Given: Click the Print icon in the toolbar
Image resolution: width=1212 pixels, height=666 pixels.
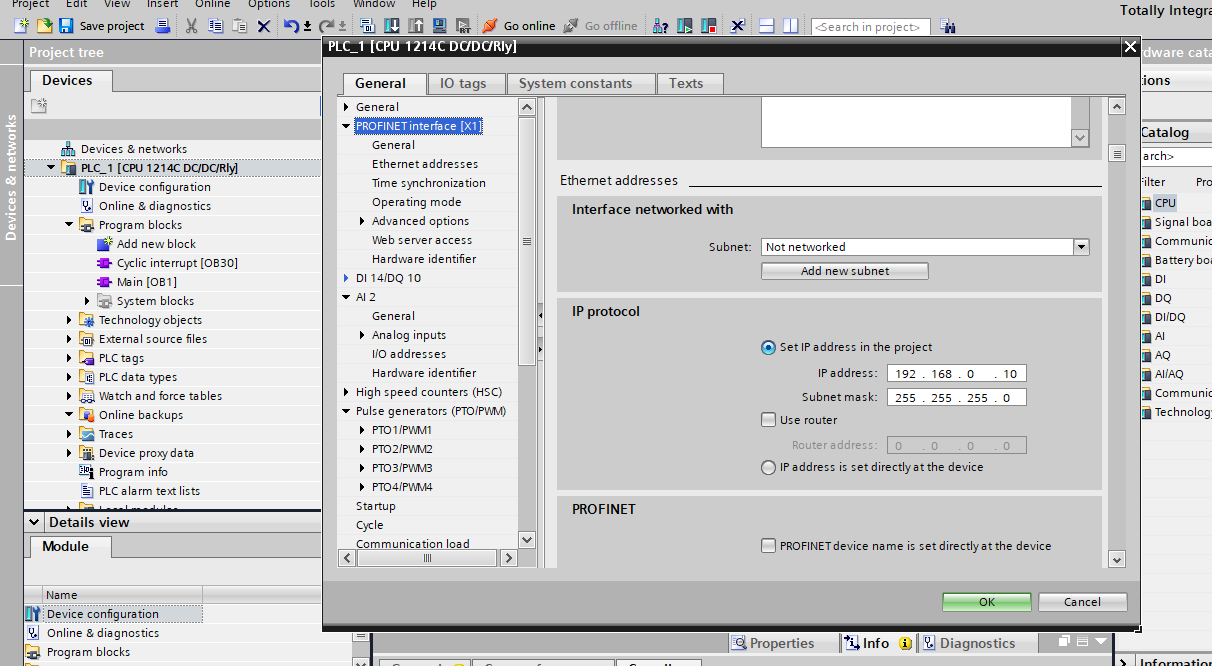Looking at the screenshot, I should pos(162,26).
